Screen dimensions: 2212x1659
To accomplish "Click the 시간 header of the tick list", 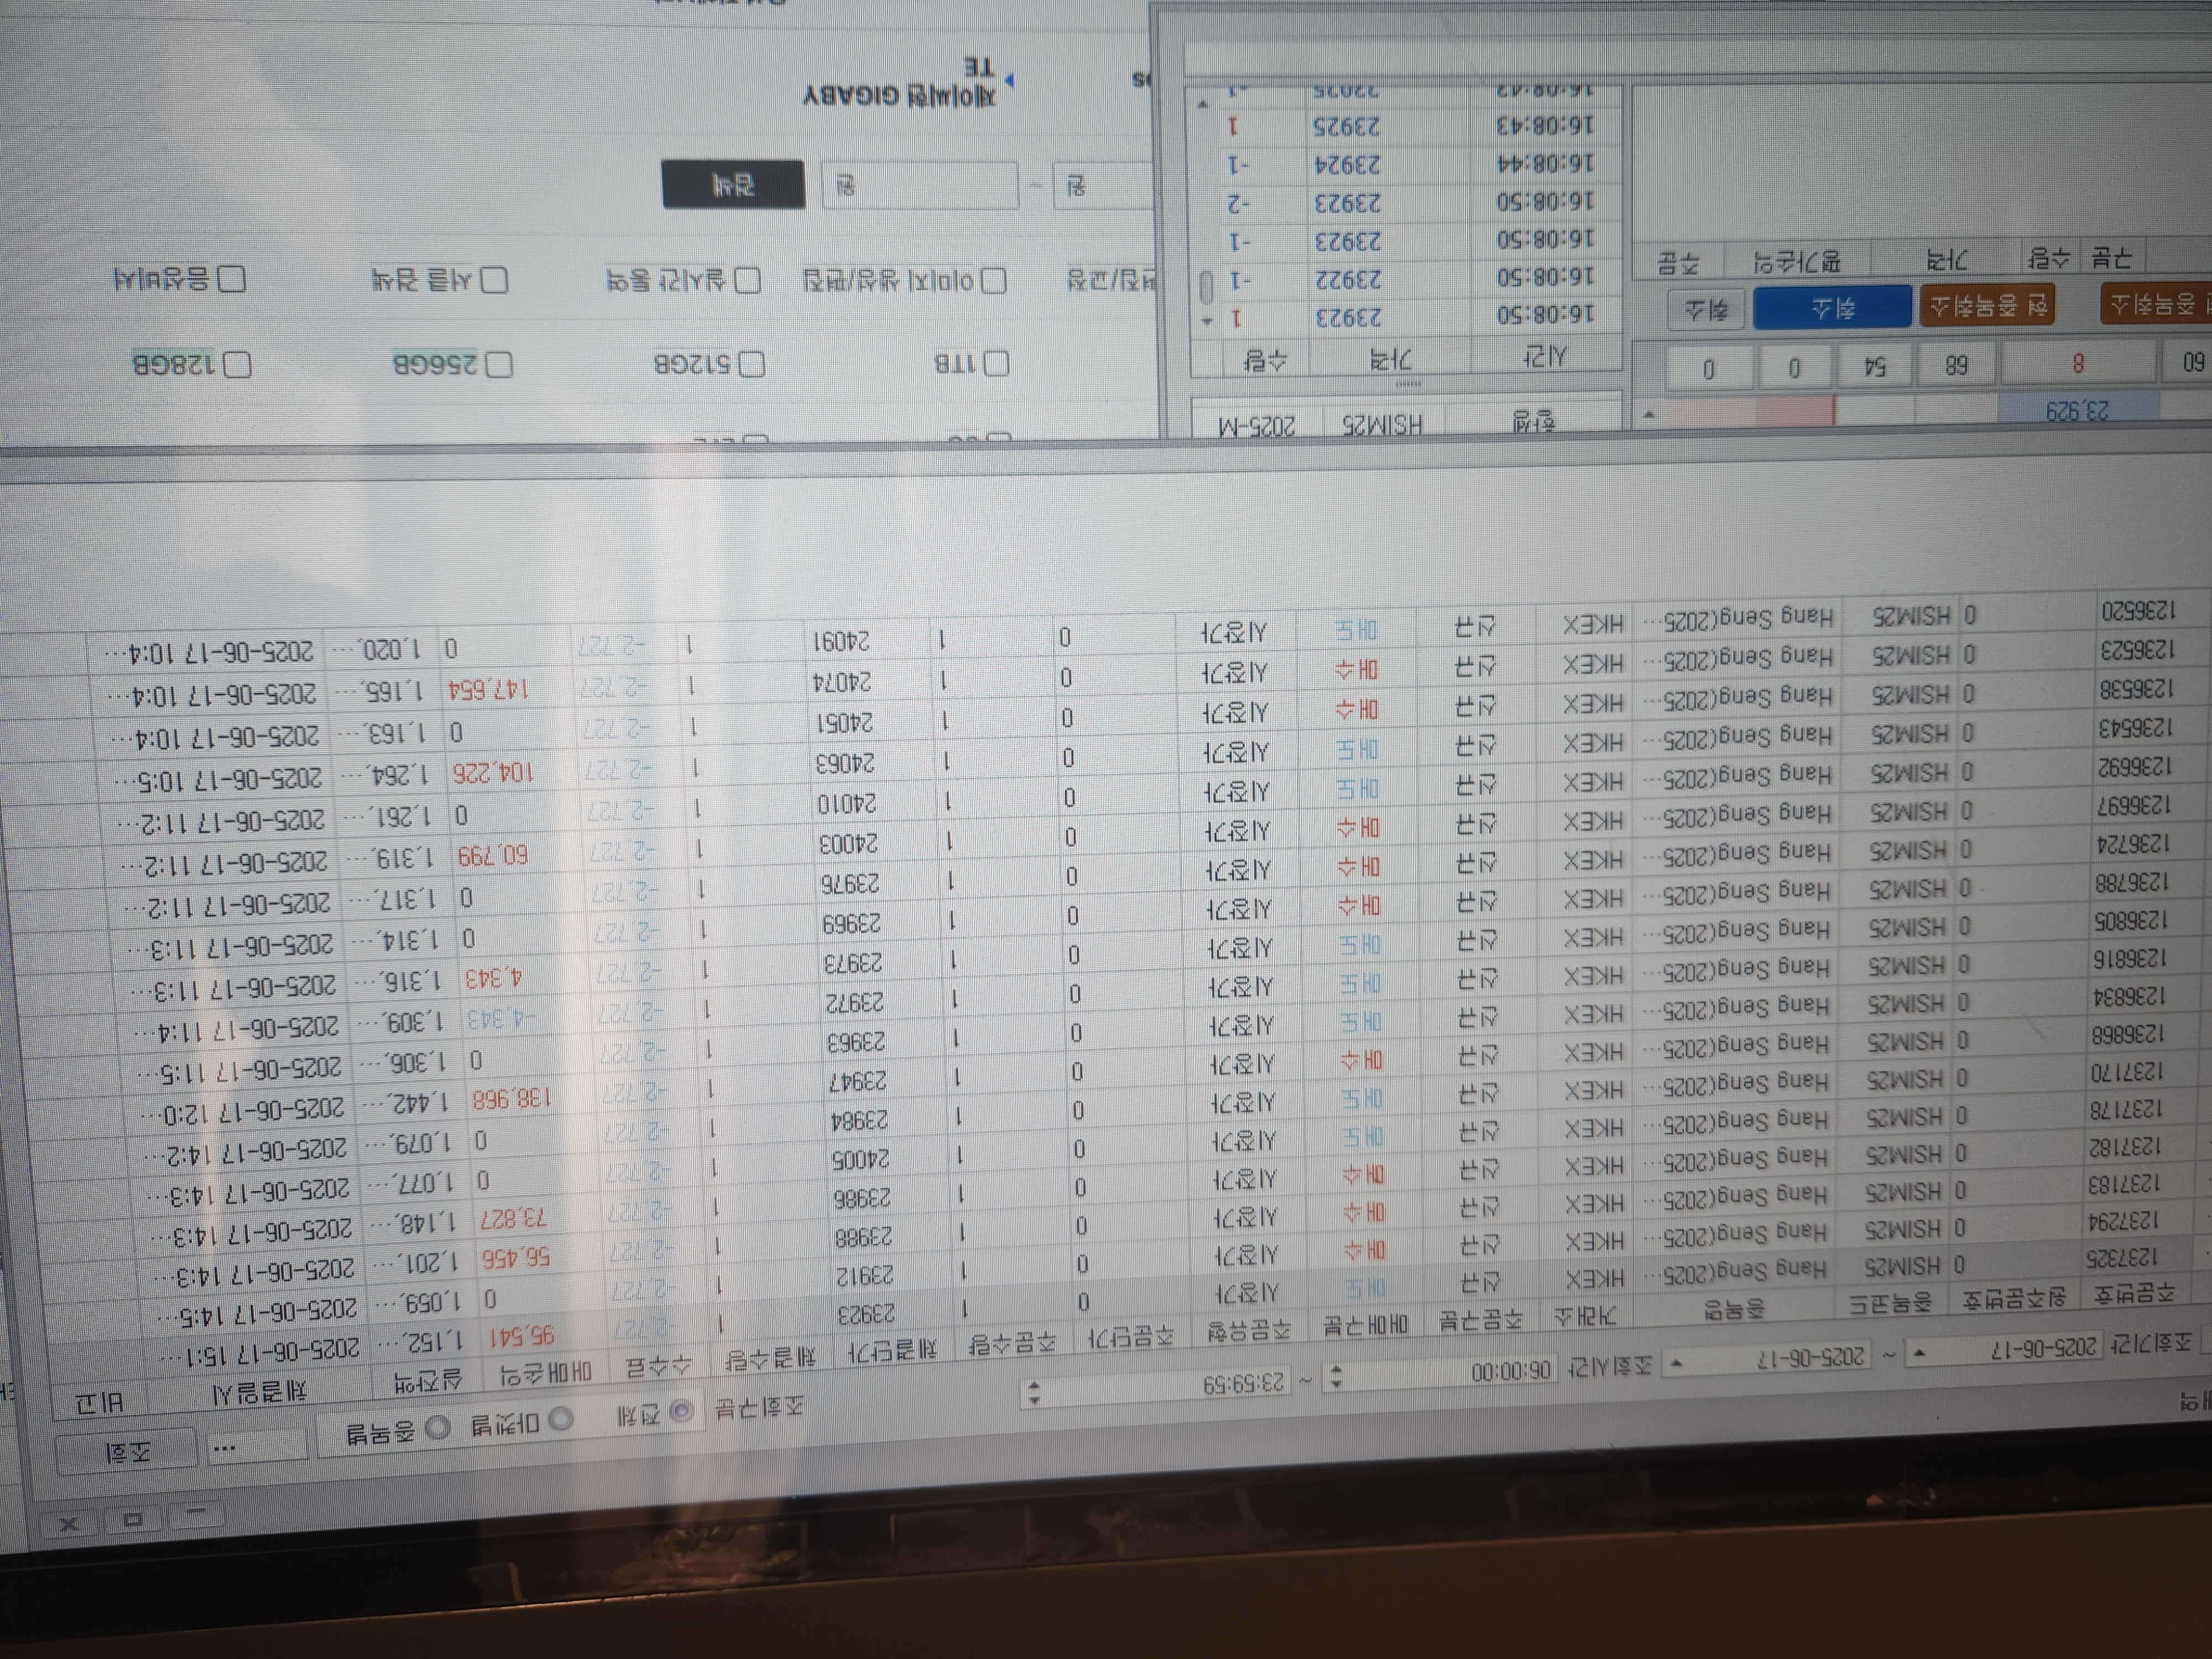I will tap(1546, 356).
